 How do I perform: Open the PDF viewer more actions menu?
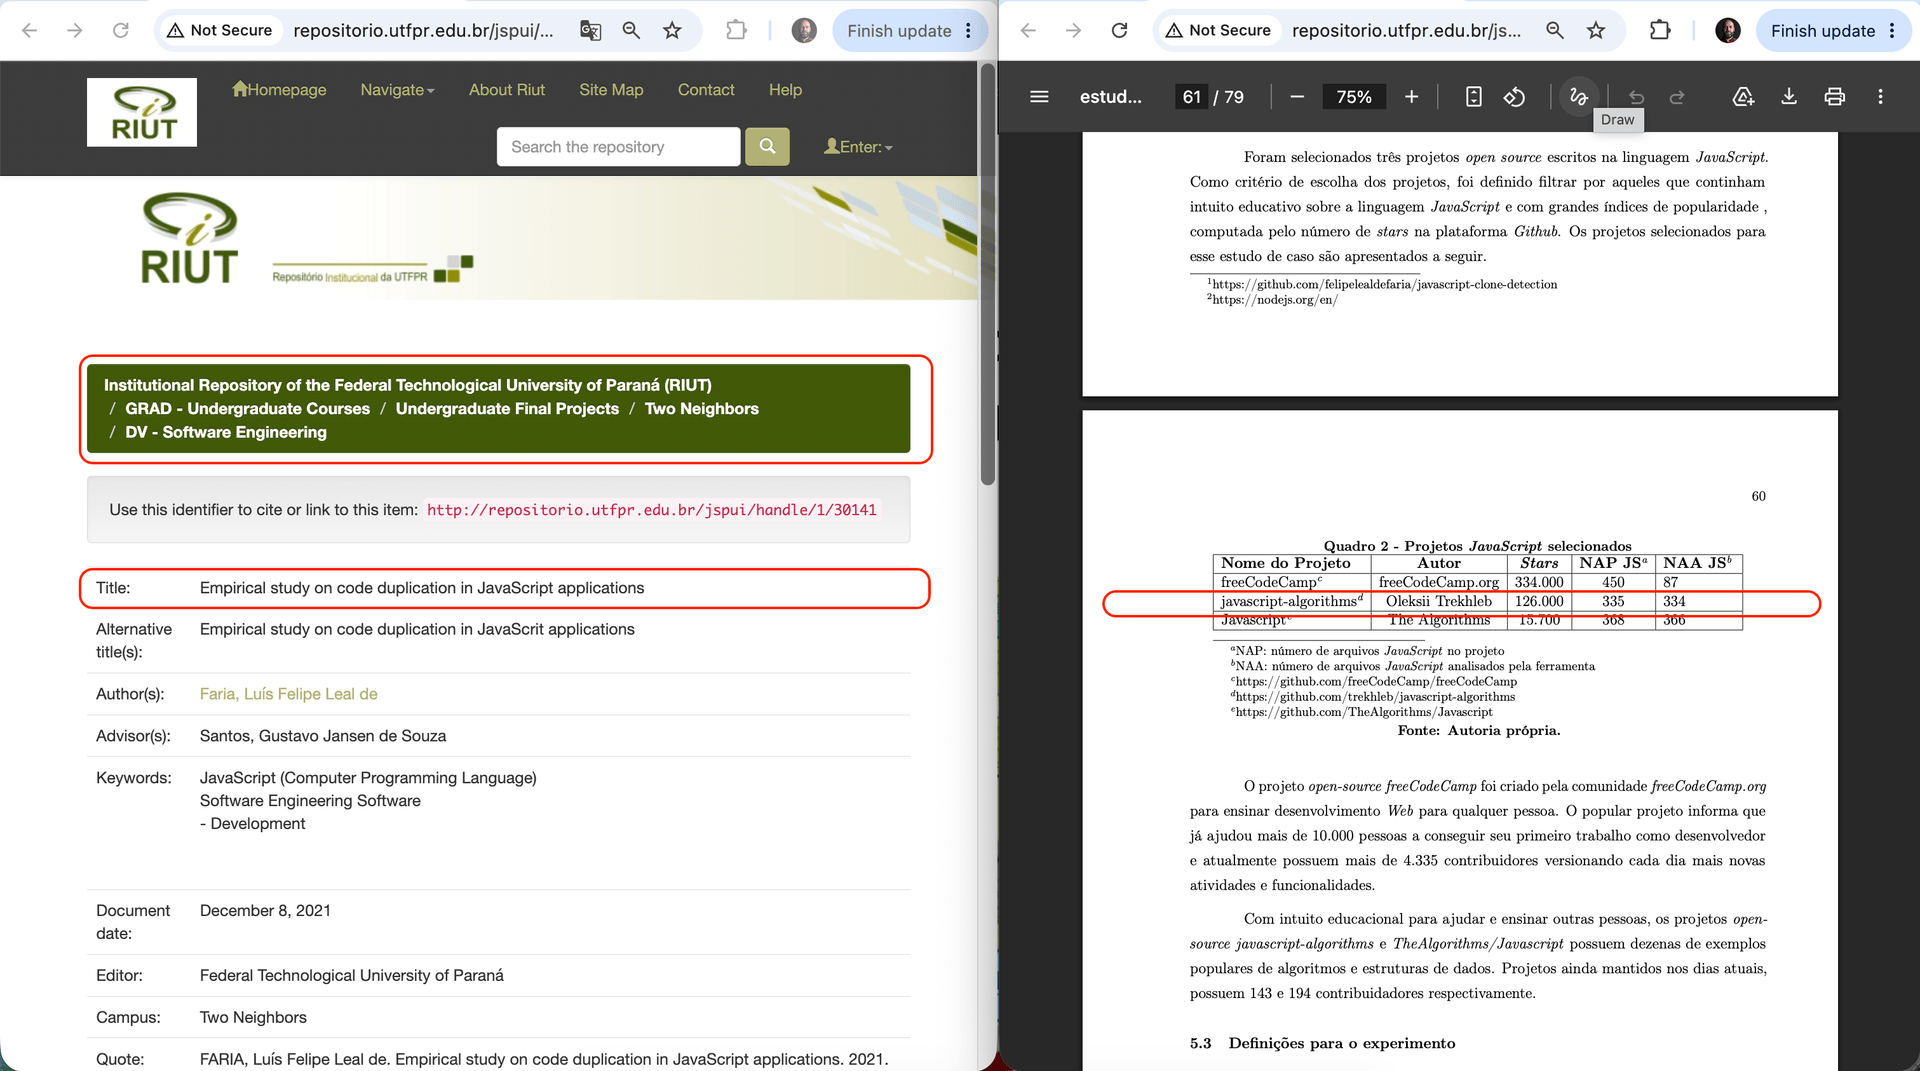(x=1880, y=97)
